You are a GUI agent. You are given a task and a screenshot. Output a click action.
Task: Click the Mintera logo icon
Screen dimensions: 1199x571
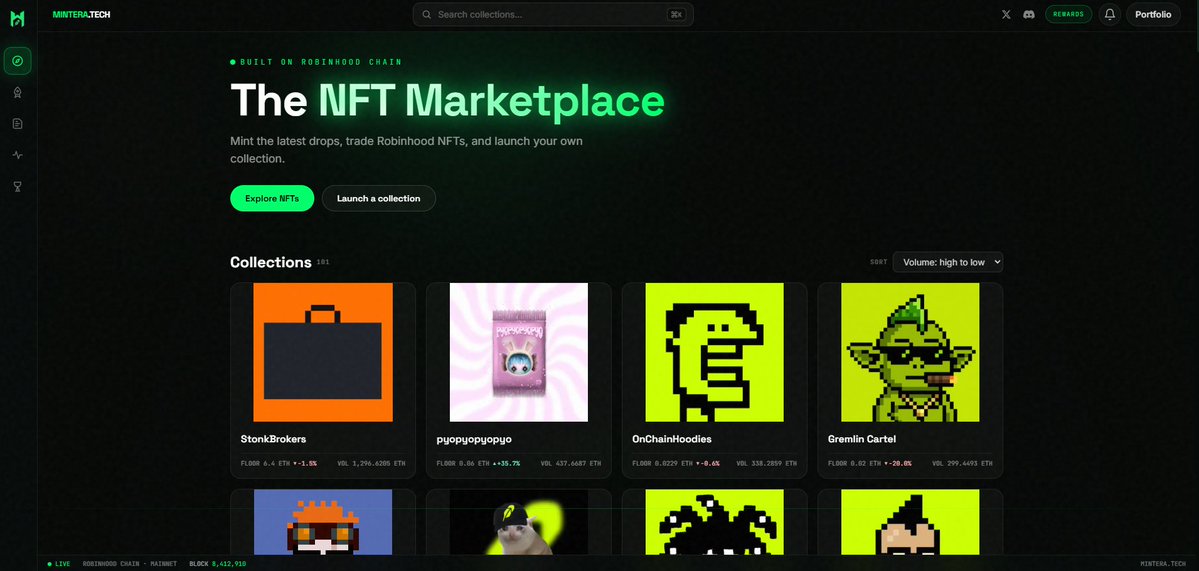[x=17, y=19]
